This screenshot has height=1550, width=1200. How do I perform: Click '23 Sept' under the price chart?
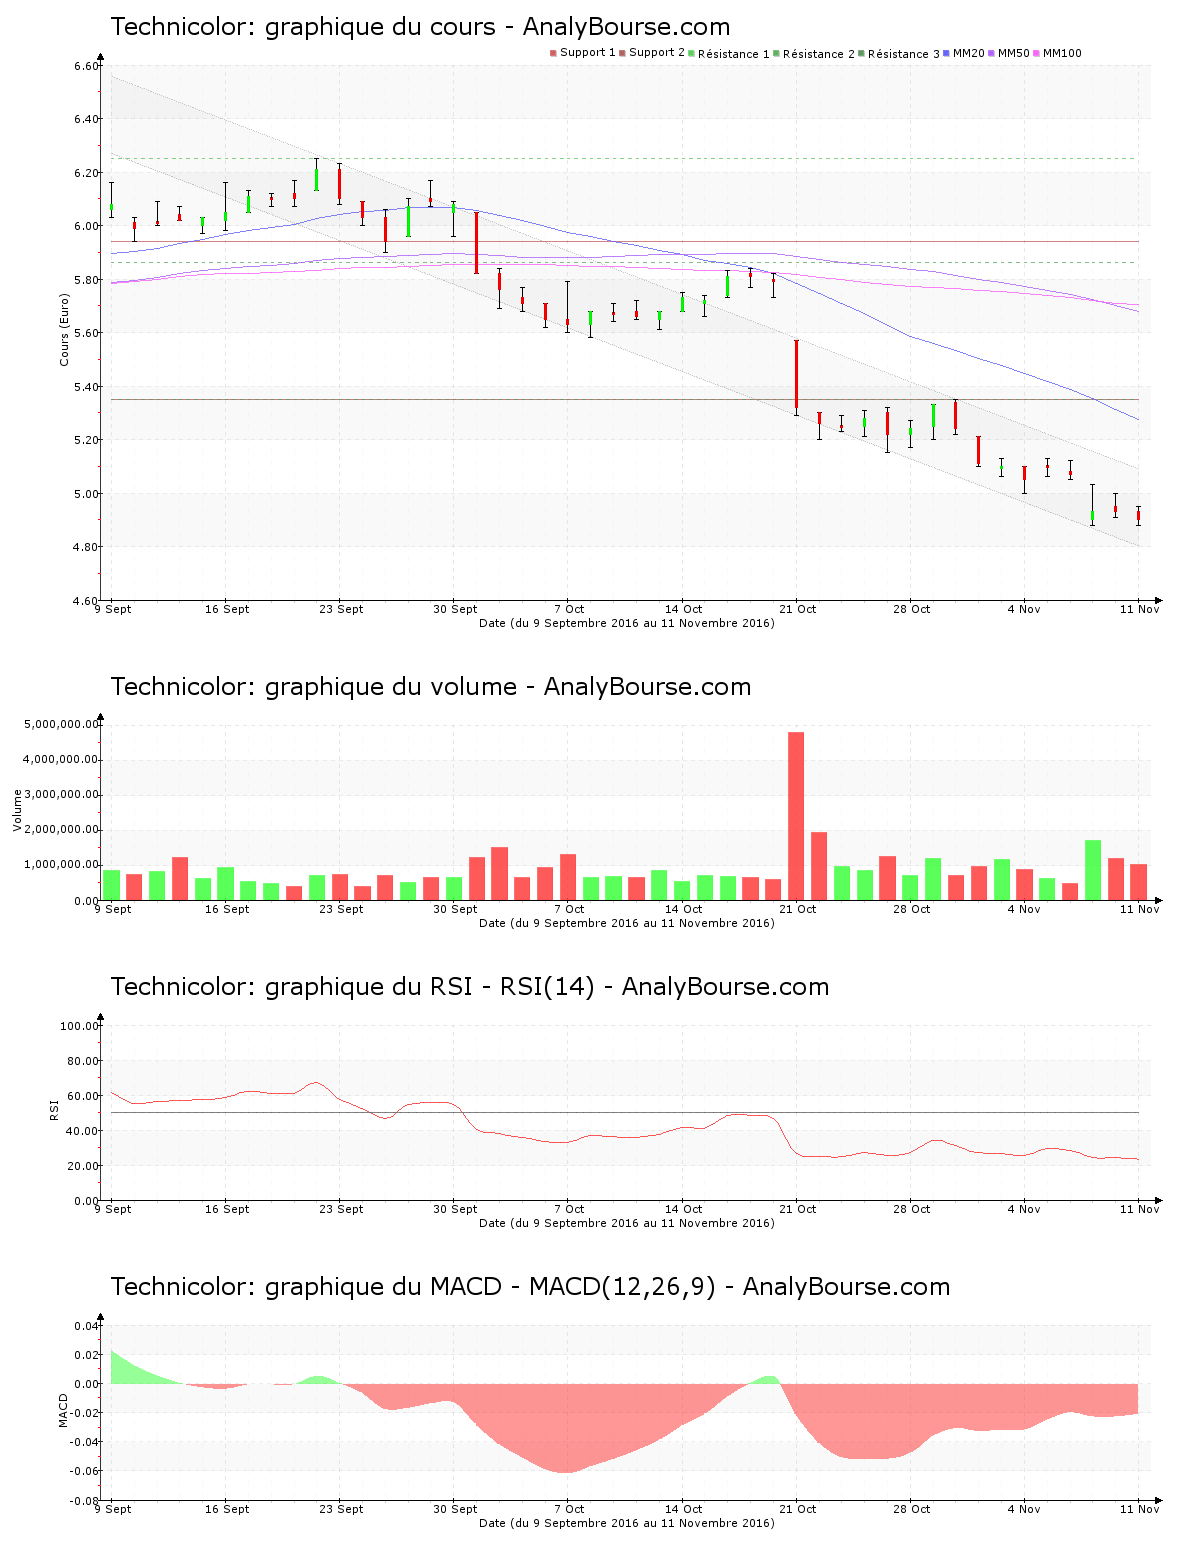(x=341, y=609)
